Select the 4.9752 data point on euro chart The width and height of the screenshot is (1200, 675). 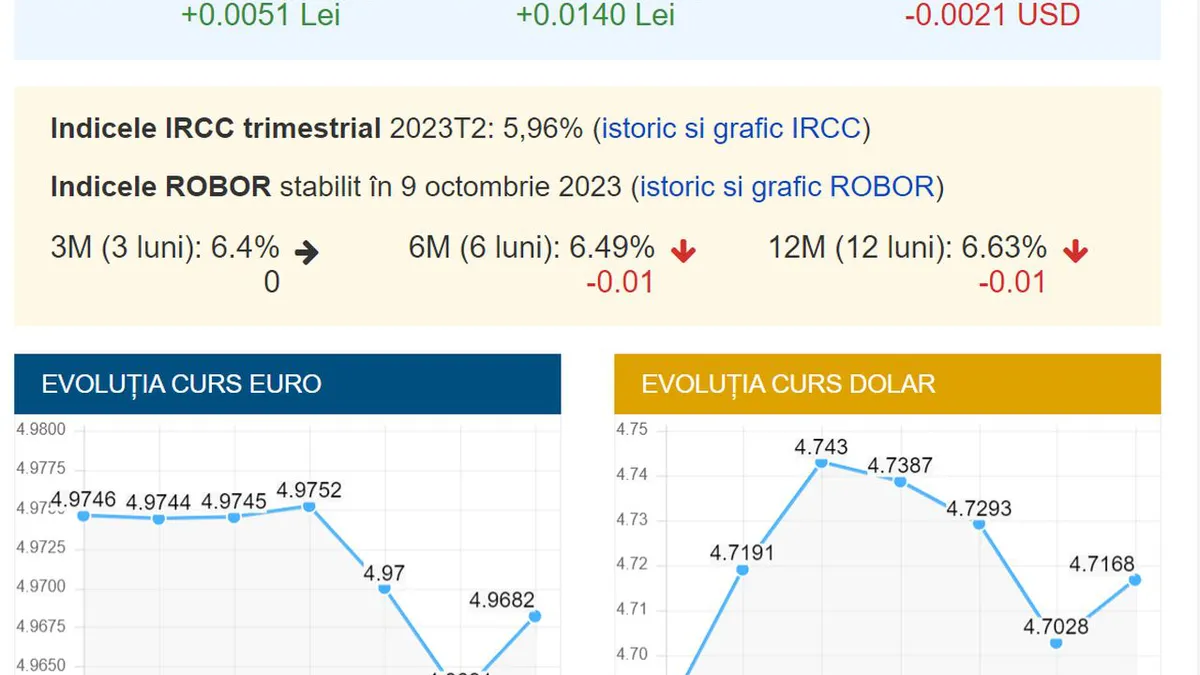[x=309, y=506]
